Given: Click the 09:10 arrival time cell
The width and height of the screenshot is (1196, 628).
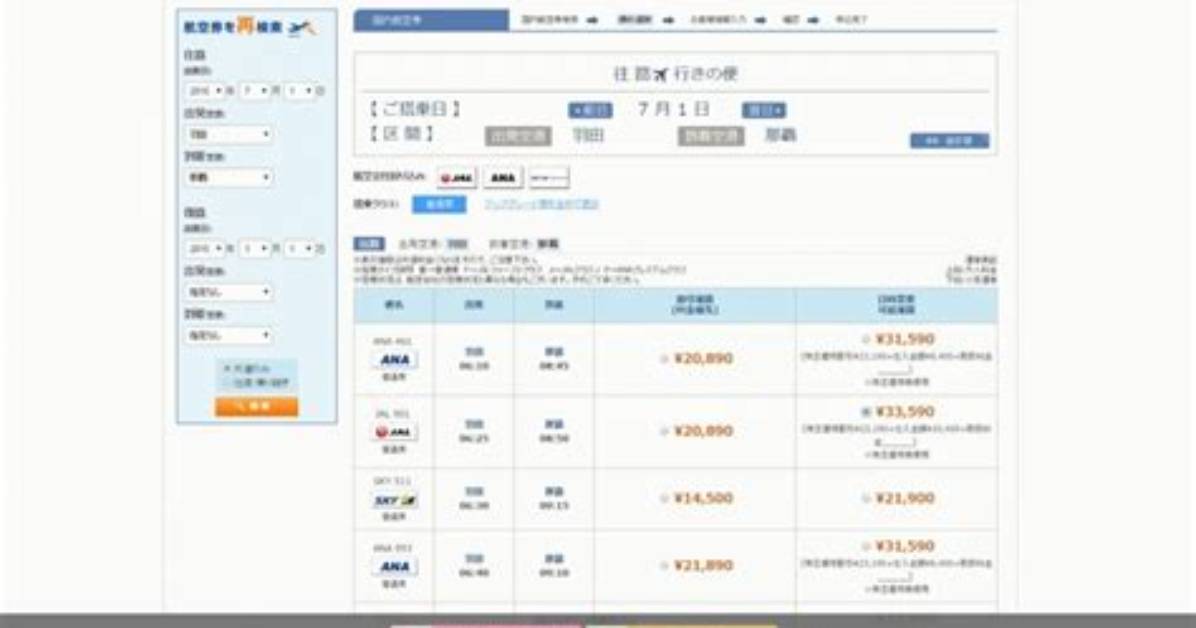Looking at the screenshot, I should 554,565.
